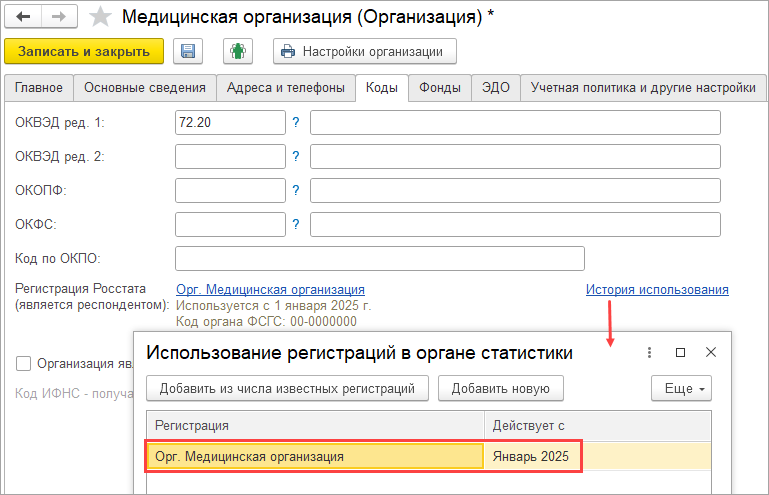Open the help question mark for ОКФС
Viewport: 769px width, 495px height.
click(296, 224)
